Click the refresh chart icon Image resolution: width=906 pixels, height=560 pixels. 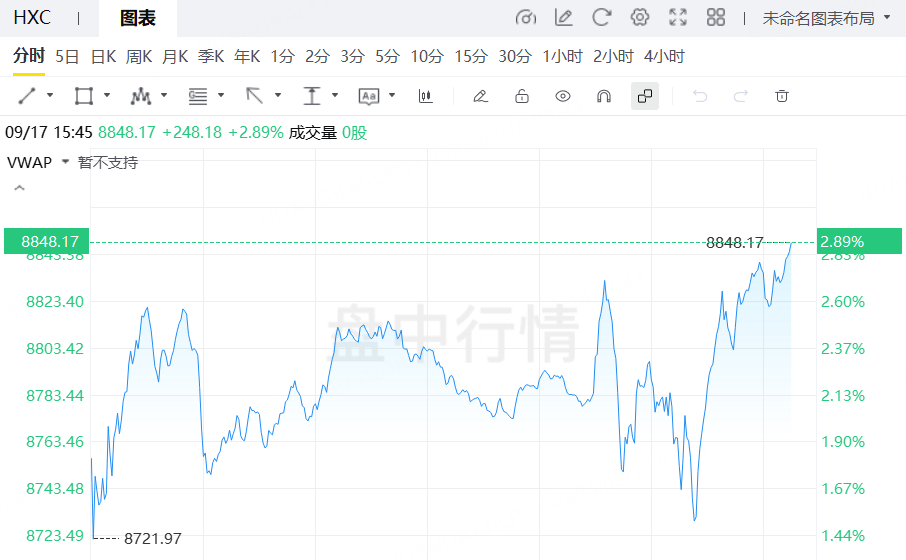pos(601,18)
